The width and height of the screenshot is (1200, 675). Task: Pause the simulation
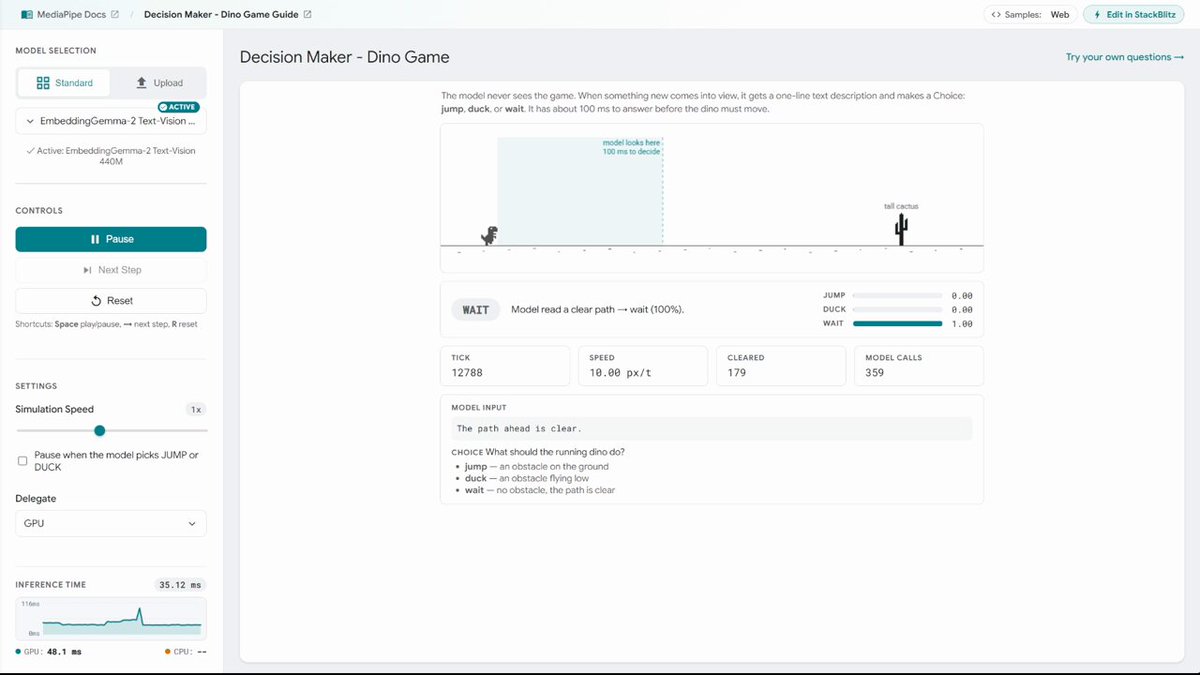[x=111, y=239]
